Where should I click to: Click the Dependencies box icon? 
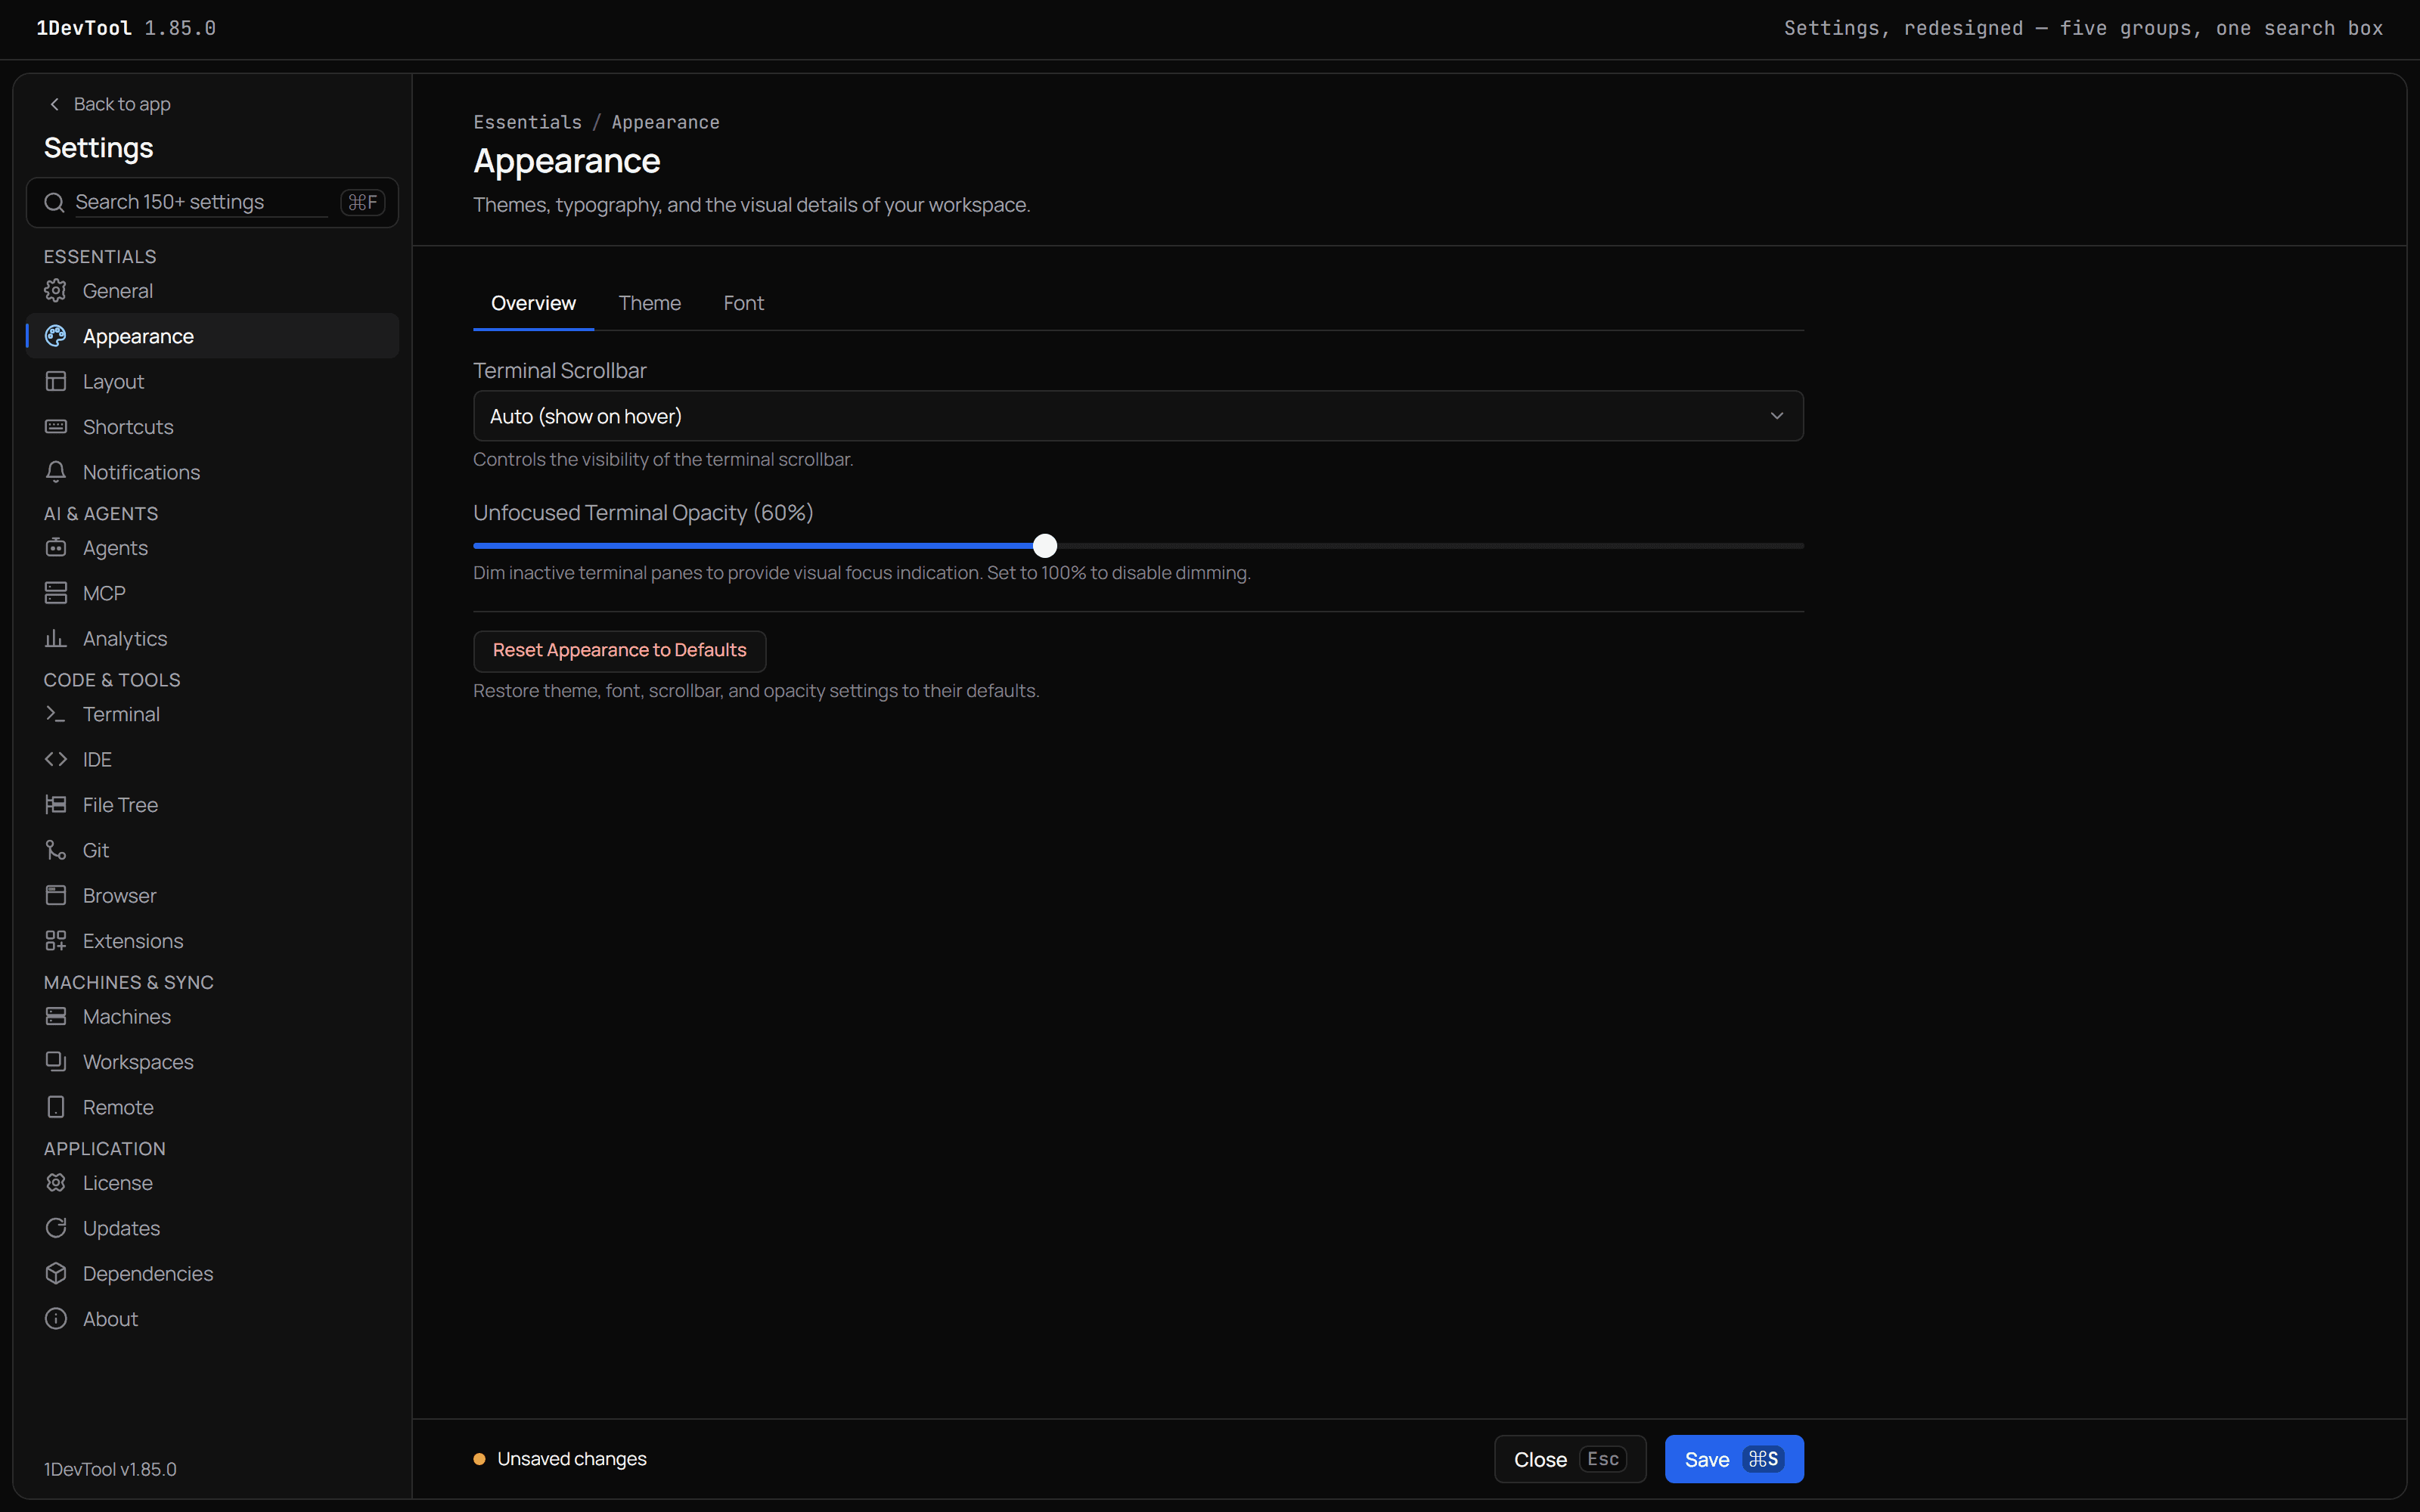(56, 1274)
